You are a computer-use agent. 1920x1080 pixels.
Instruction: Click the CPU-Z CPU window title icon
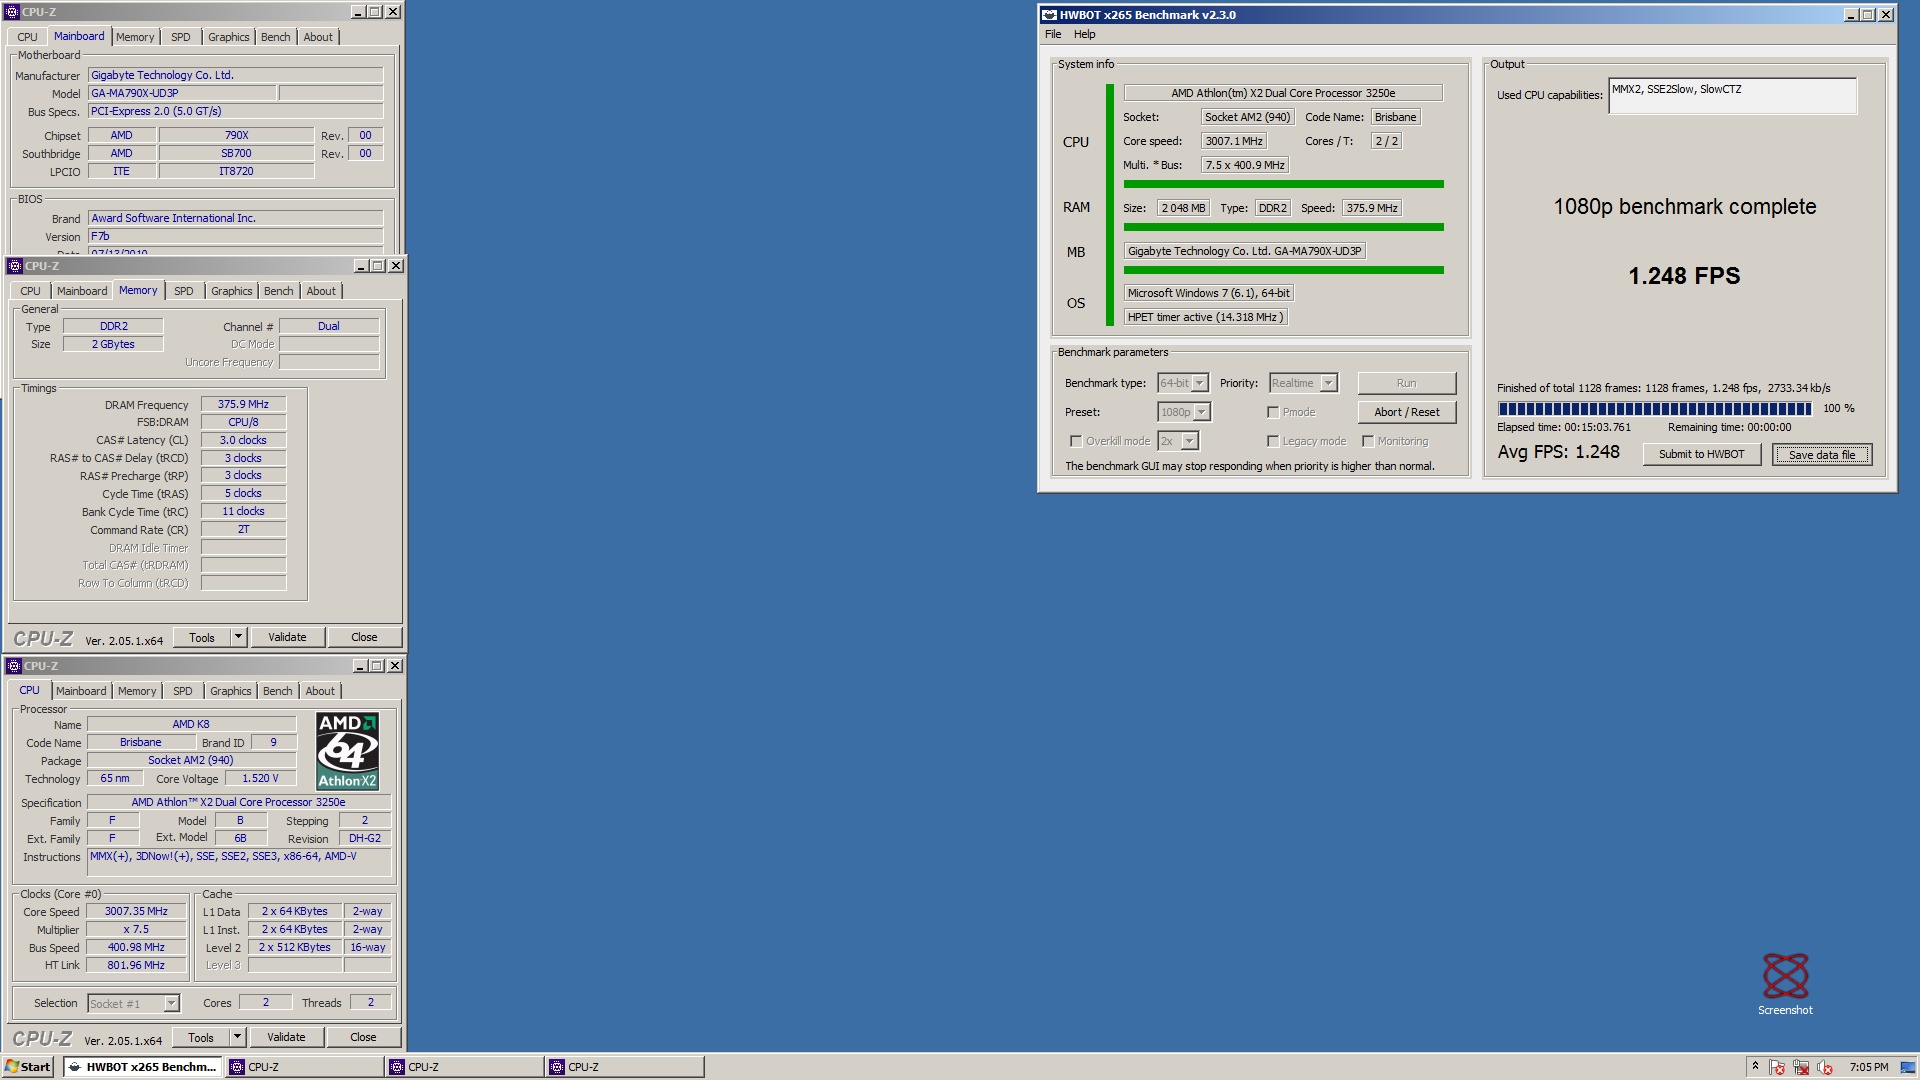(14, 666)
